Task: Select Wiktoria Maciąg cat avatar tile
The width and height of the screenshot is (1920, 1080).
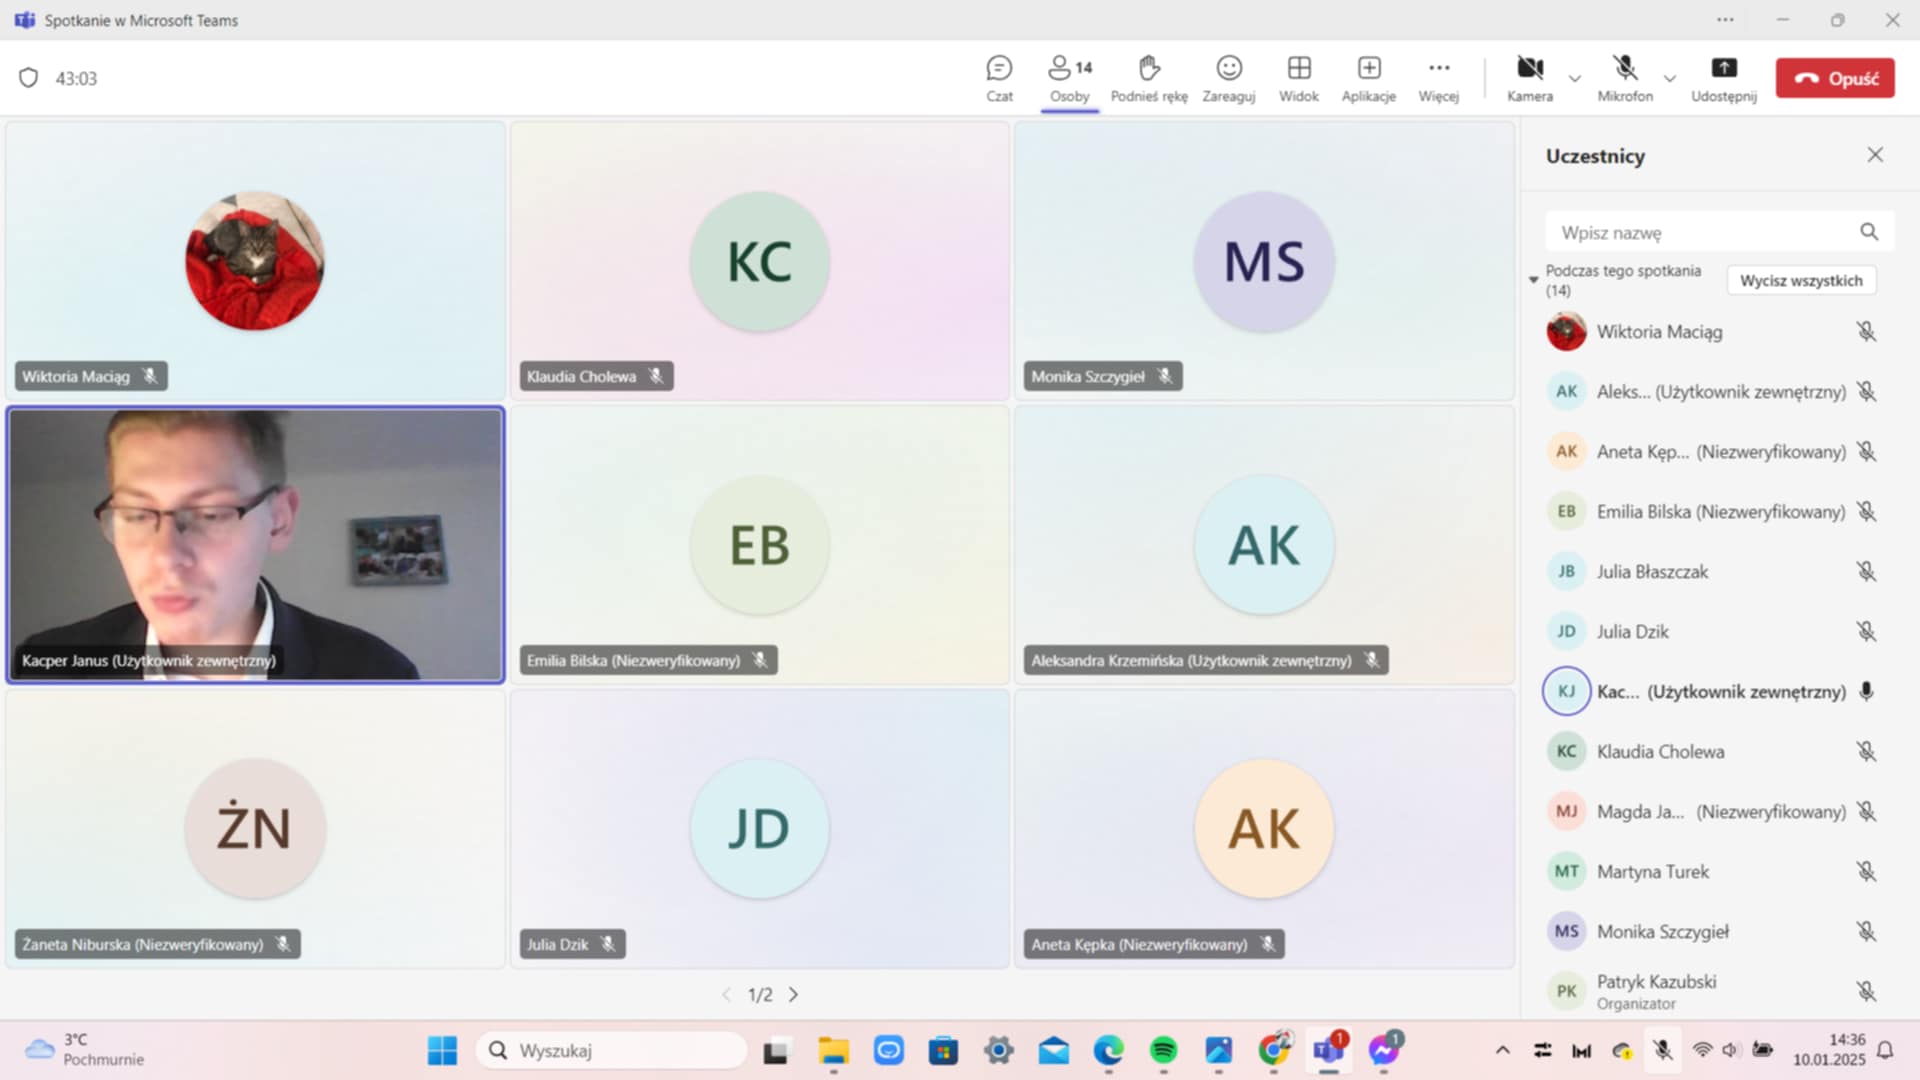Action: pos(255,261)
